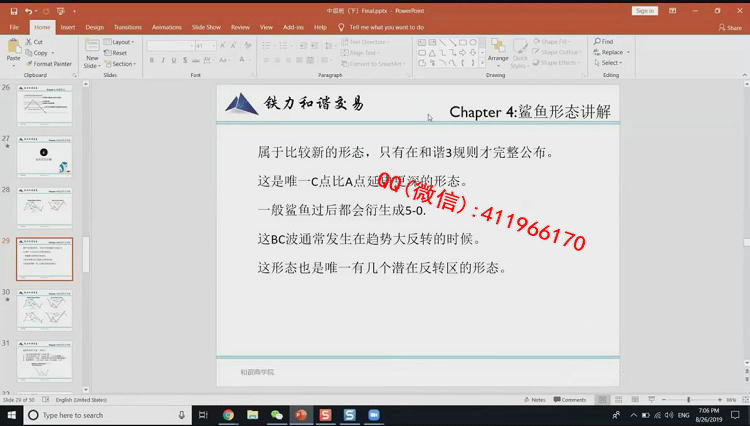Cut the selection with the Cut button
Viewport: 750px width, 426px height.
pos(34,42)
